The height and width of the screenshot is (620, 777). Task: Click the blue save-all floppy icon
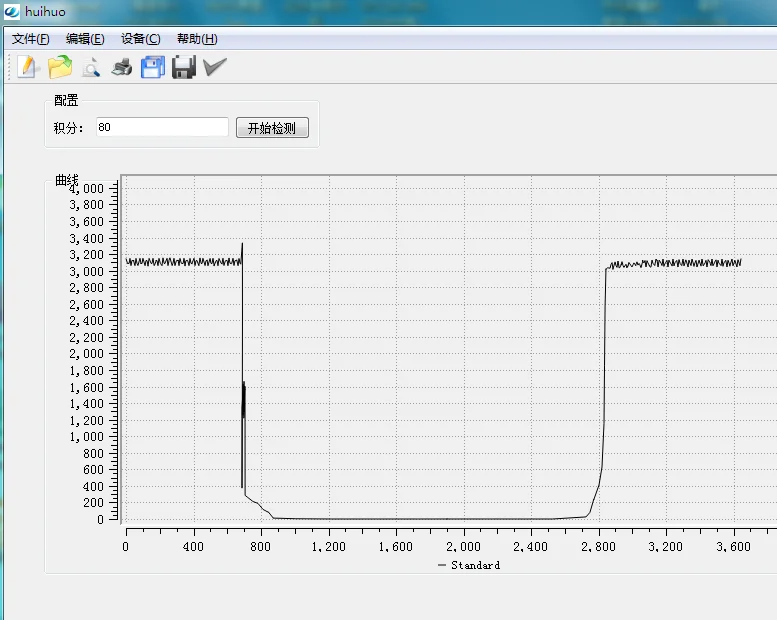(153, 67)
